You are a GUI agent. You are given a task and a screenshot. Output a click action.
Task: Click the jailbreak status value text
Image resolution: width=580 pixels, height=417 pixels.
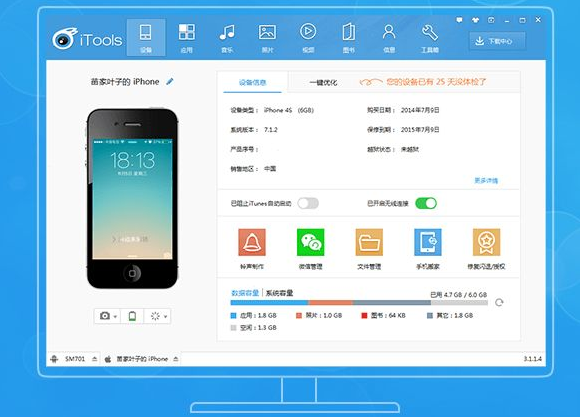tap(410, 149)
